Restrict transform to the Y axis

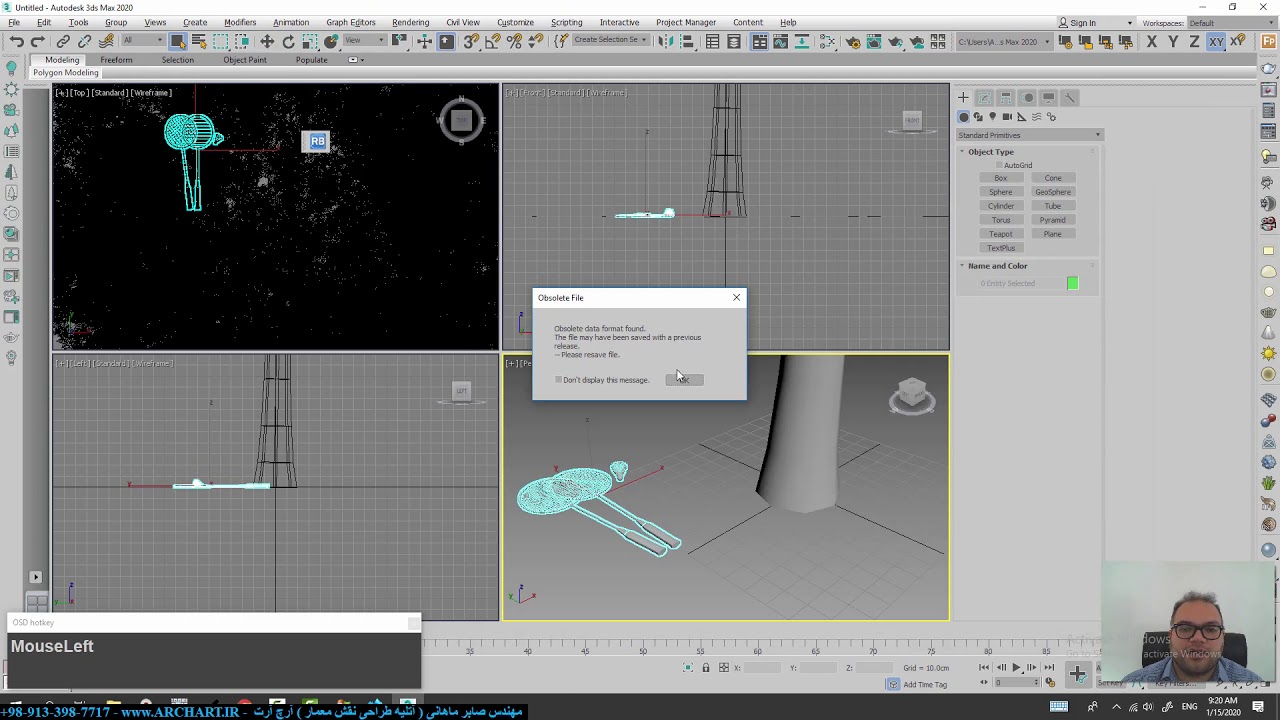(x=1173, y=41)
